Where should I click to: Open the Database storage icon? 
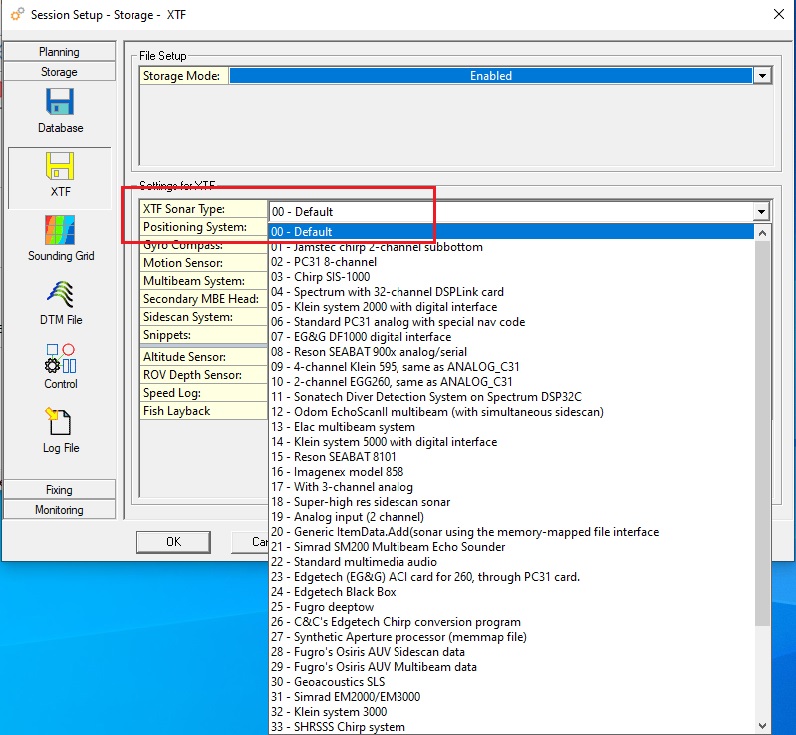[60, 111]
